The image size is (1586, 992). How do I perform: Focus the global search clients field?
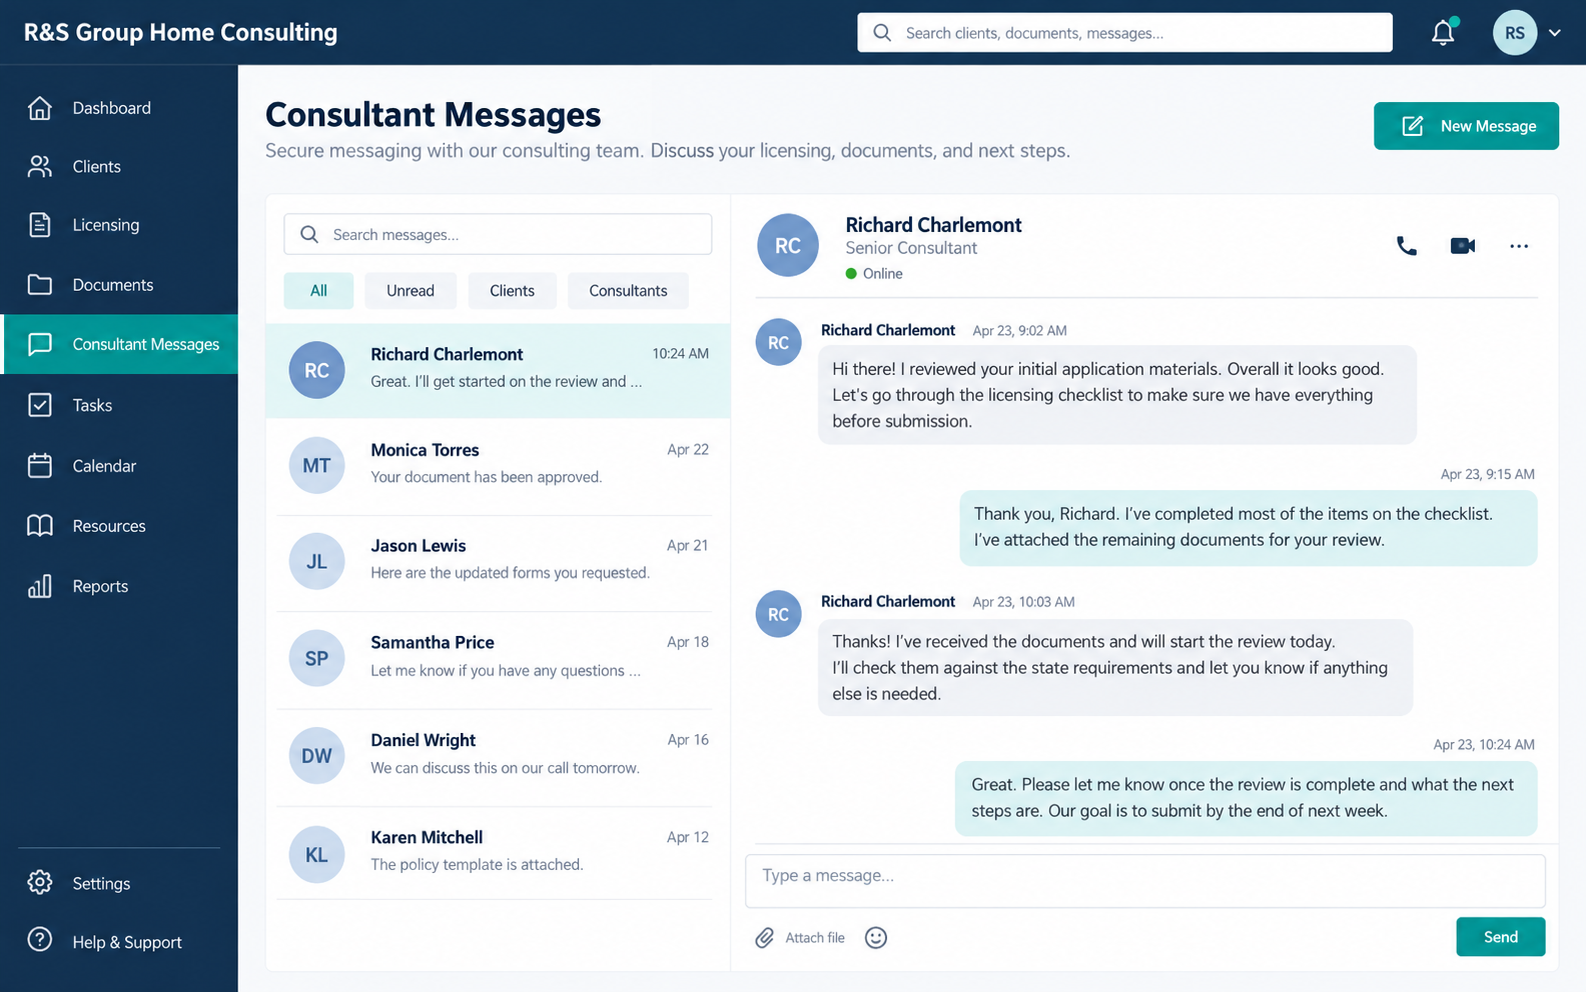coord(1124,33)
